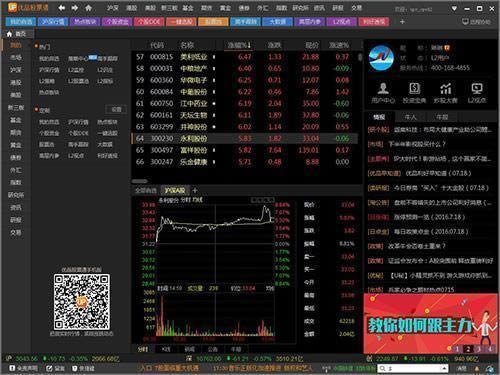Image resolution: width=500 pixels, height=375 pixels.
Task: Open the top-right triangle dropdown menu
Action: click(454, 8)
